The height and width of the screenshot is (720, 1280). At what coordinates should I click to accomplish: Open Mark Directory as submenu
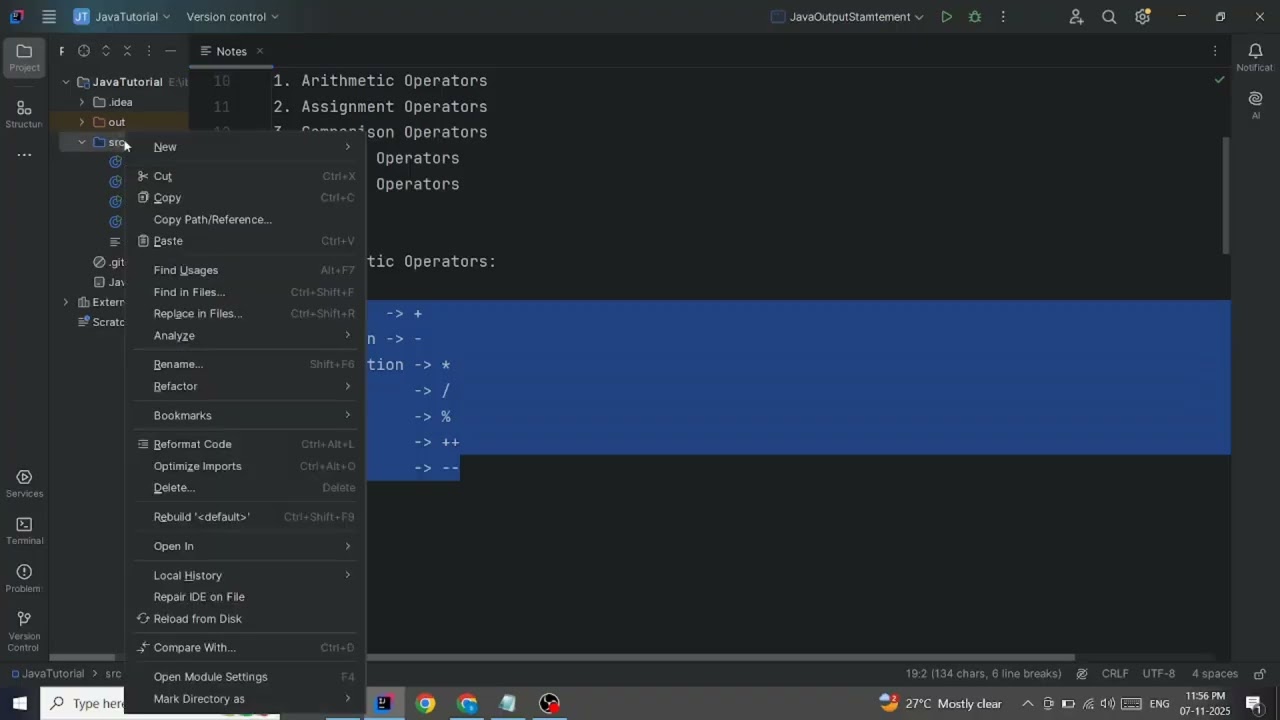pyautogui.click(x=246, y=699)
